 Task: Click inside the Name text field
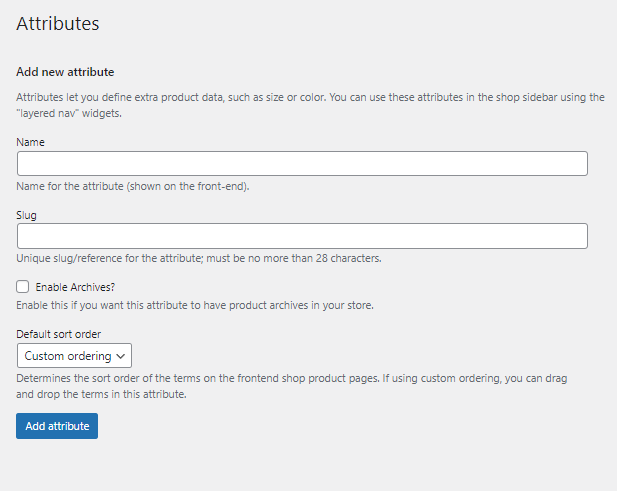(x=302, y=164)
